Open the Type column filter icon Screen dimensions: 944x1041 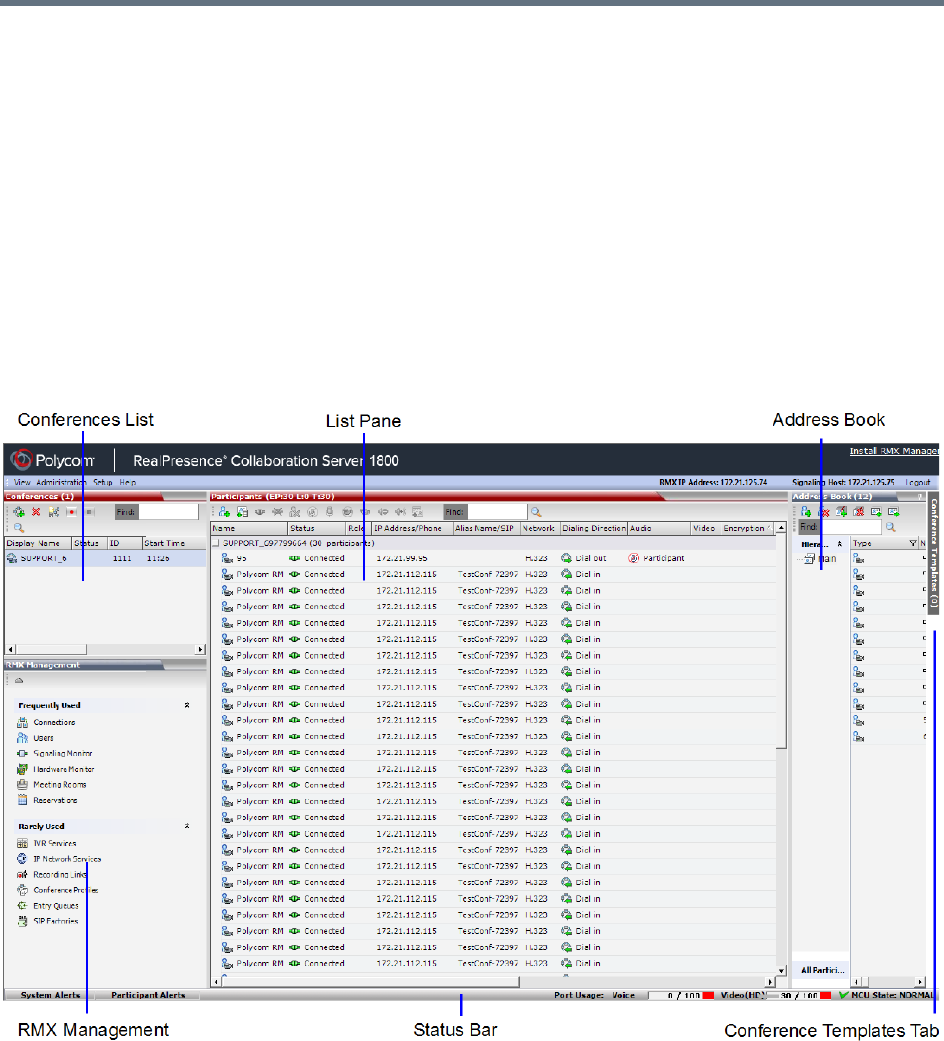[x=913, y=543]
